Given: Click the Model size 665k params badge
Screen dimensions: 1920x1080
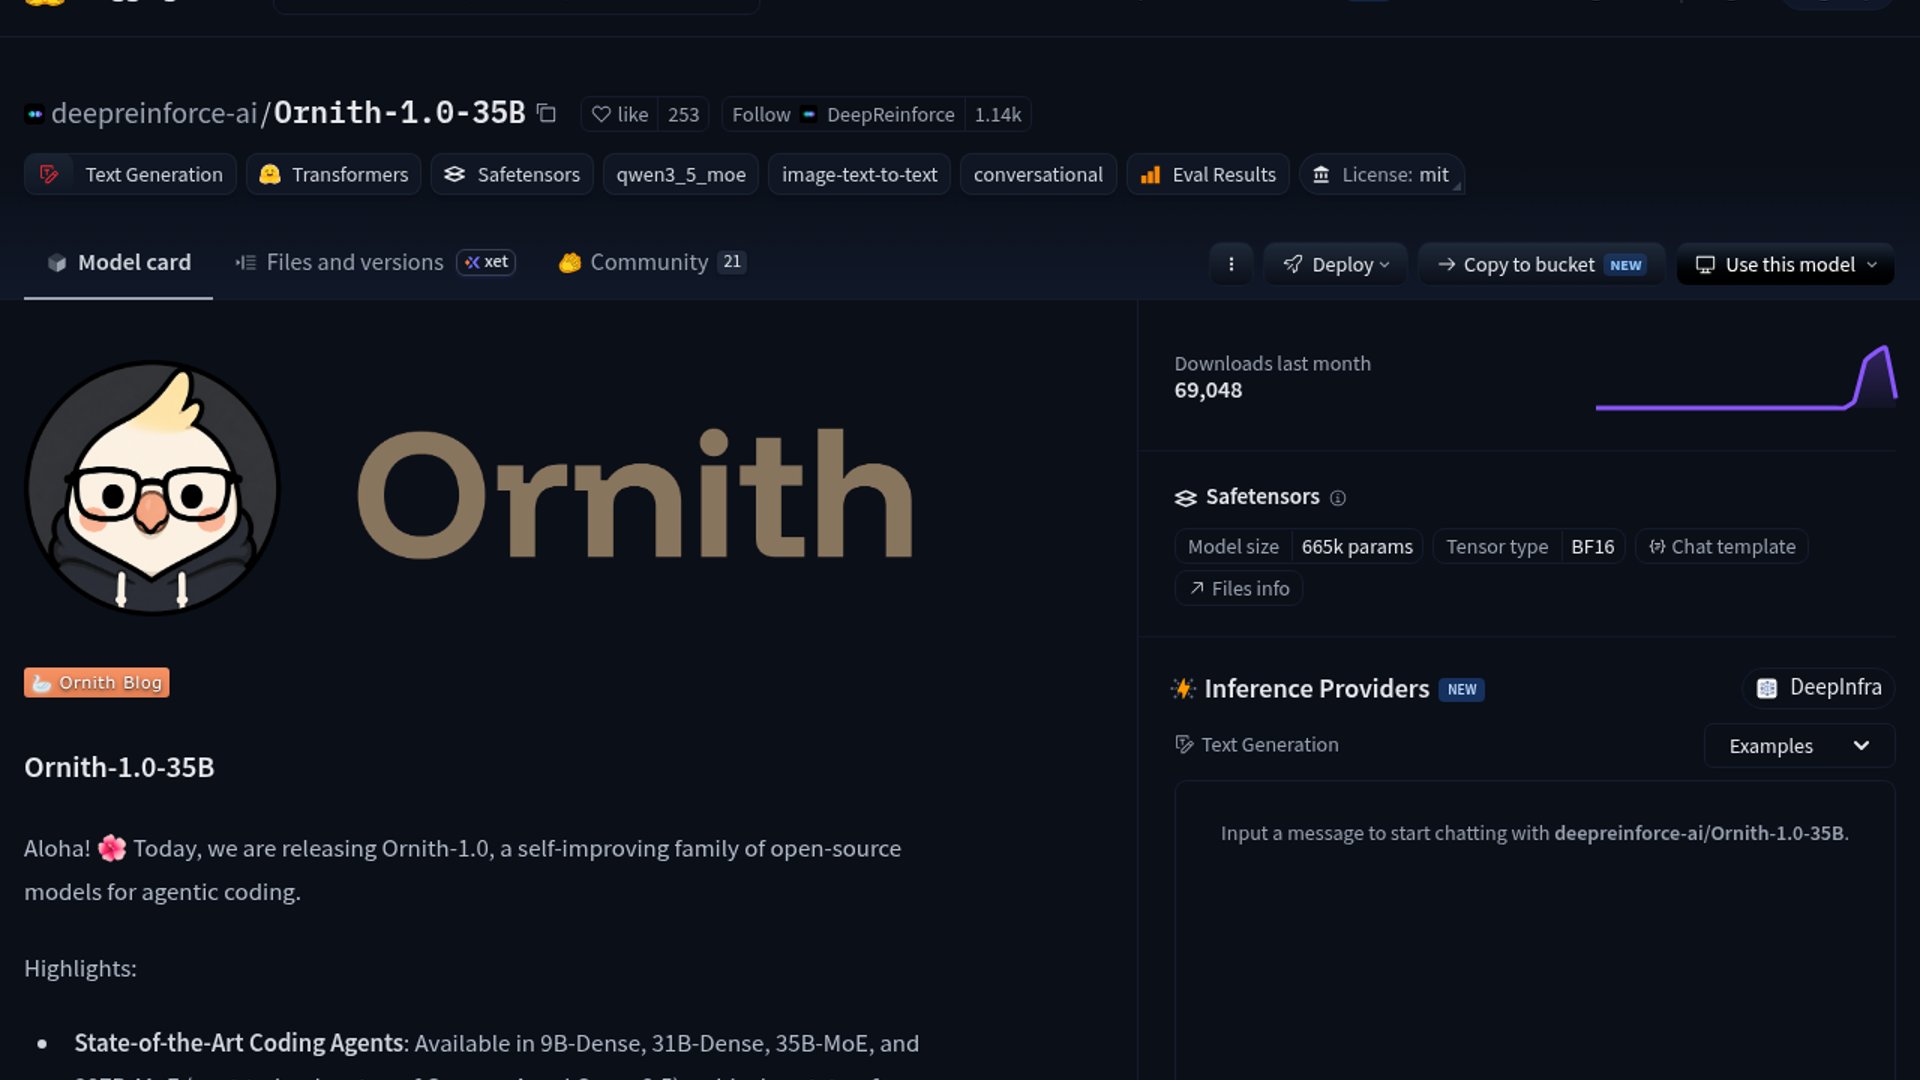Looking at the screenshot, I should (1299, 547).
